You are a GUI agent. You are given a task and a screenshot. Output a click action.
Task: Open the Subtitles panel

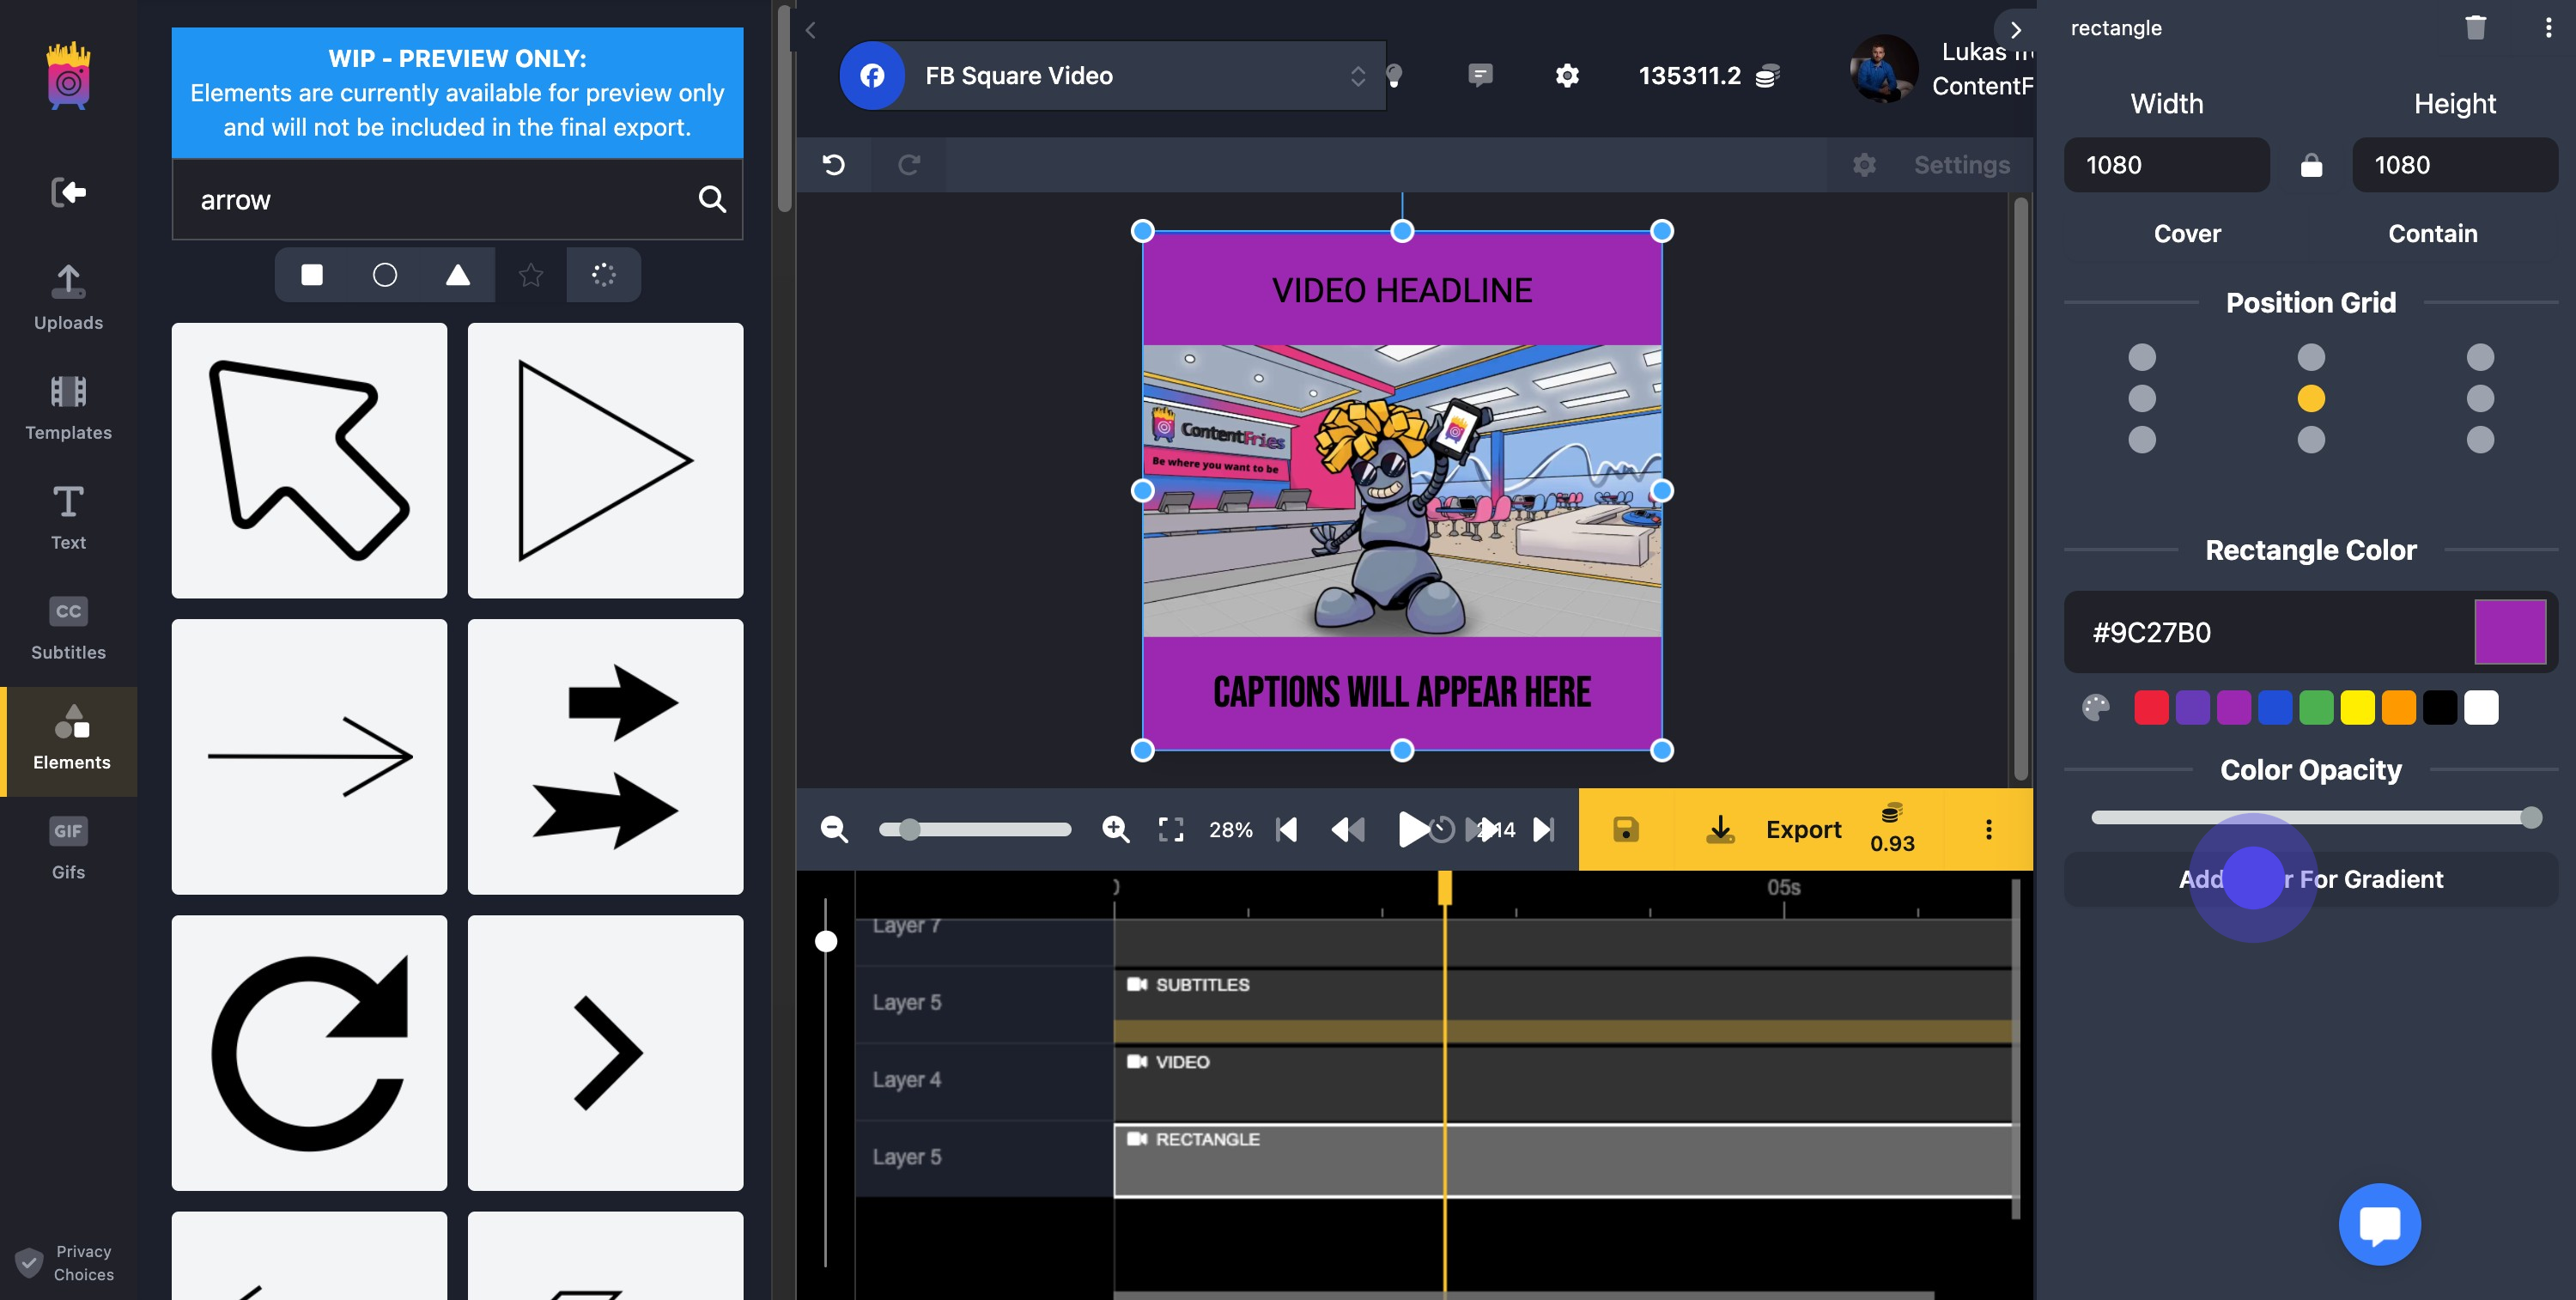pyautogui.click(x=67, y=627)
